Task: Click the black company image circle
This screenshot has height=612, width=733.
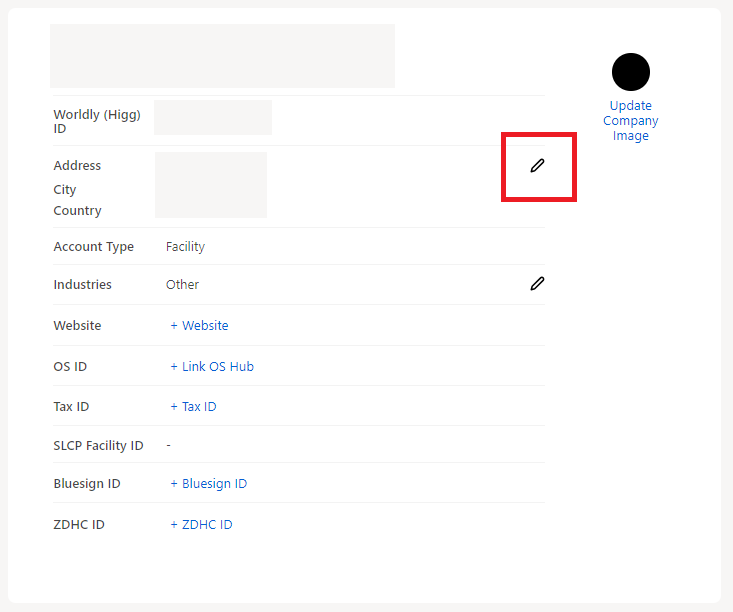Action: [x=631, y=72]
